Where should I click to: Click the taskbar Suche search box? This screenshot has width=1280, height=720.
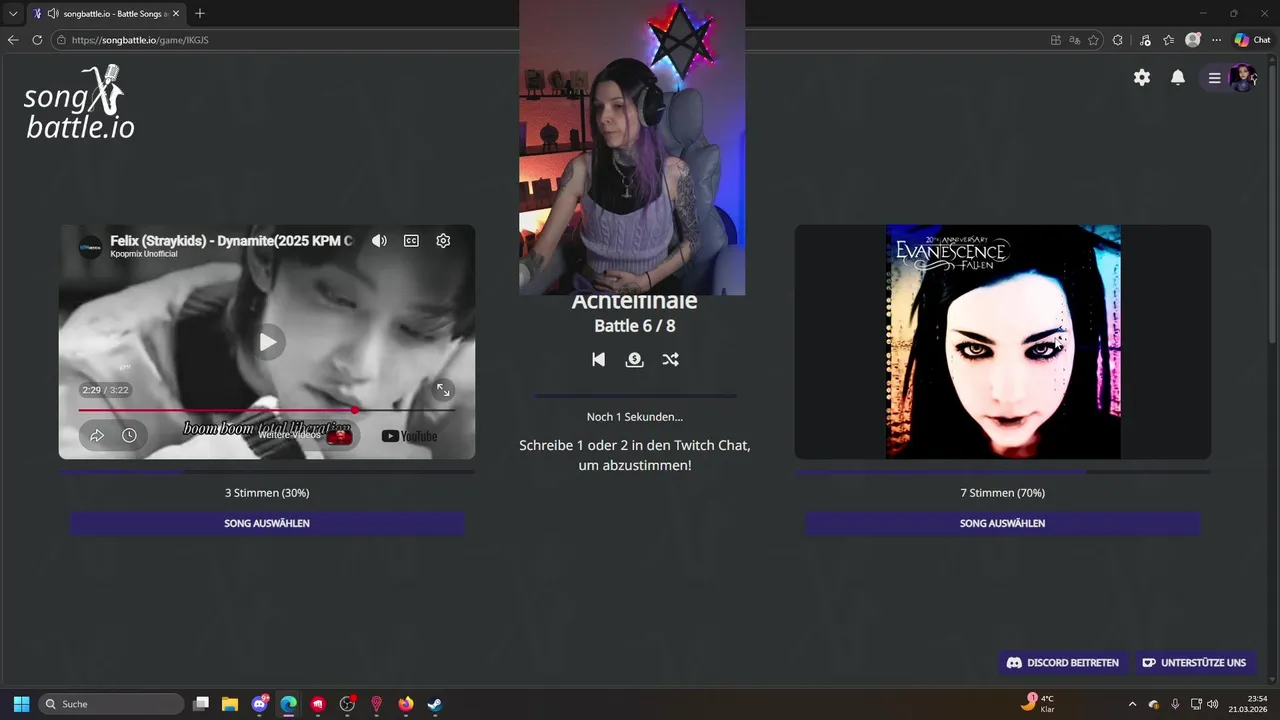pos(112,704)
